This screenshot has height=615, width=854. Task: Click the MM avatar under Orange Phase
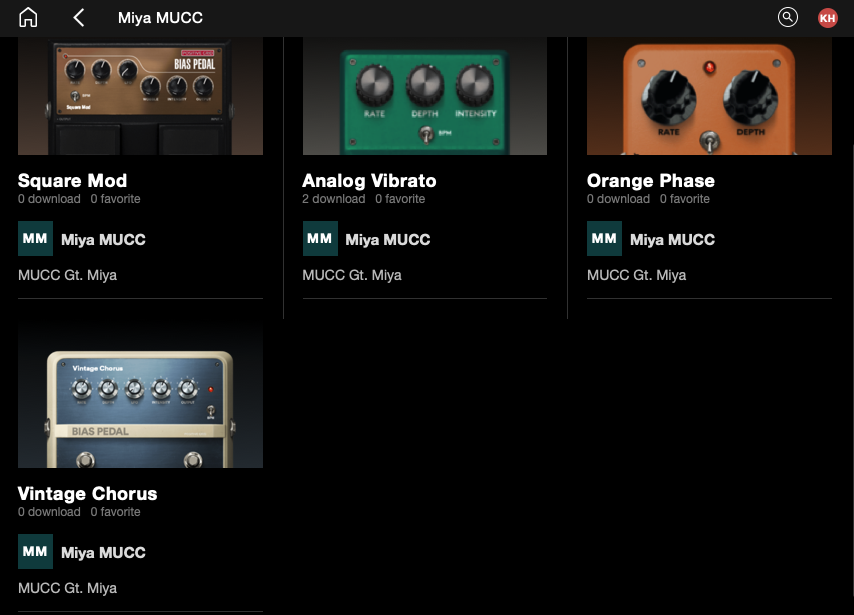coord(604,239)
